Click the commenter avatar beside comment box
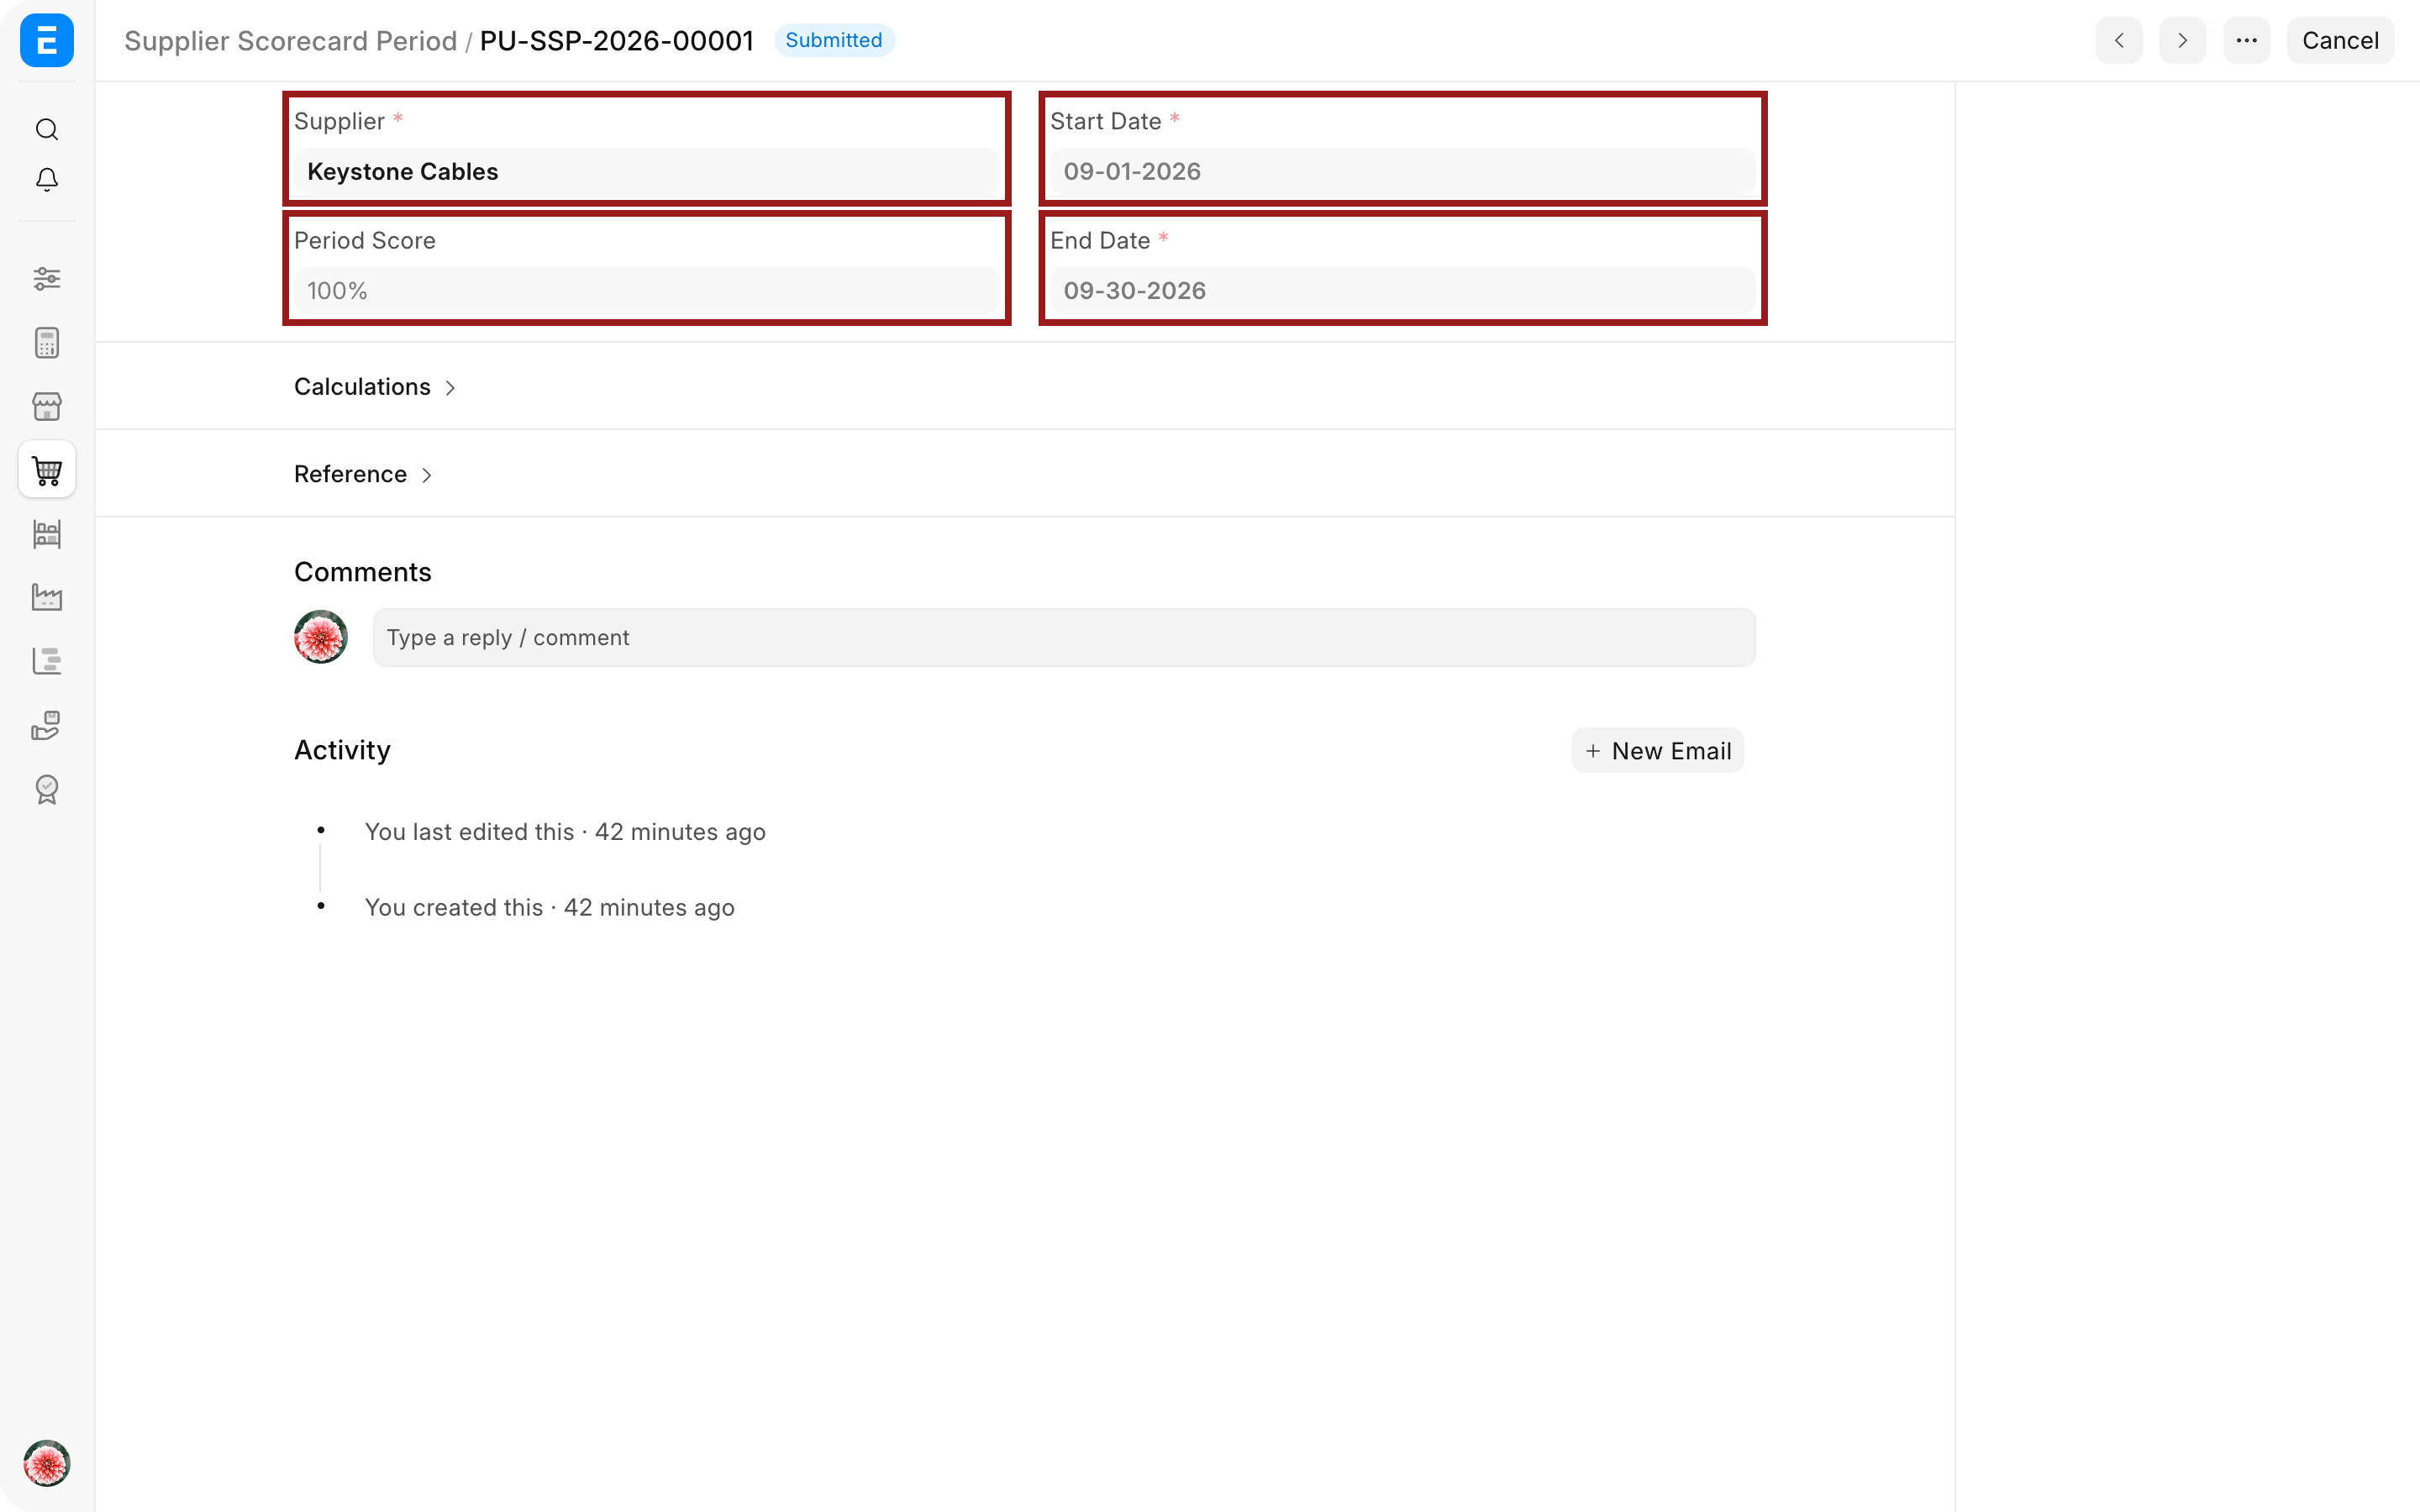This screenshot has width=2420, height=1512. (x=321, y=637)
